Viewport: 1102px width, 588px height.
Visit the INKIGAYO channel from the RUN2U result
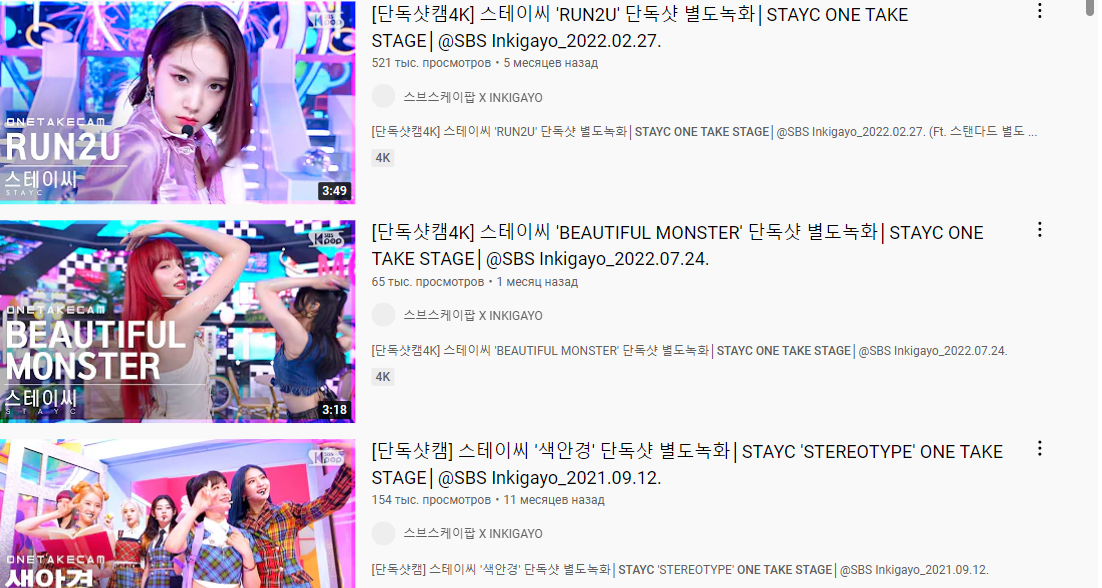click(x=473, y=98)
